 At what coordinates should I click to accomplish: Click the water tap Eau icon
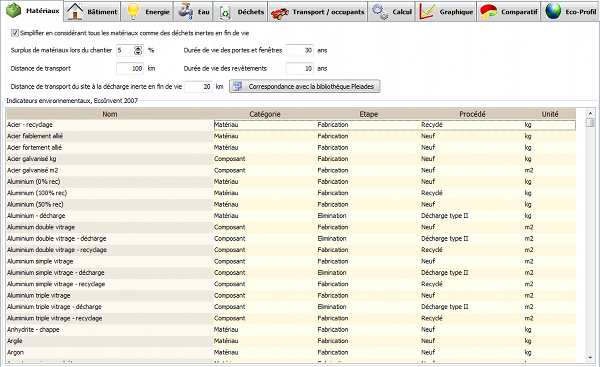tap(186, 11)
